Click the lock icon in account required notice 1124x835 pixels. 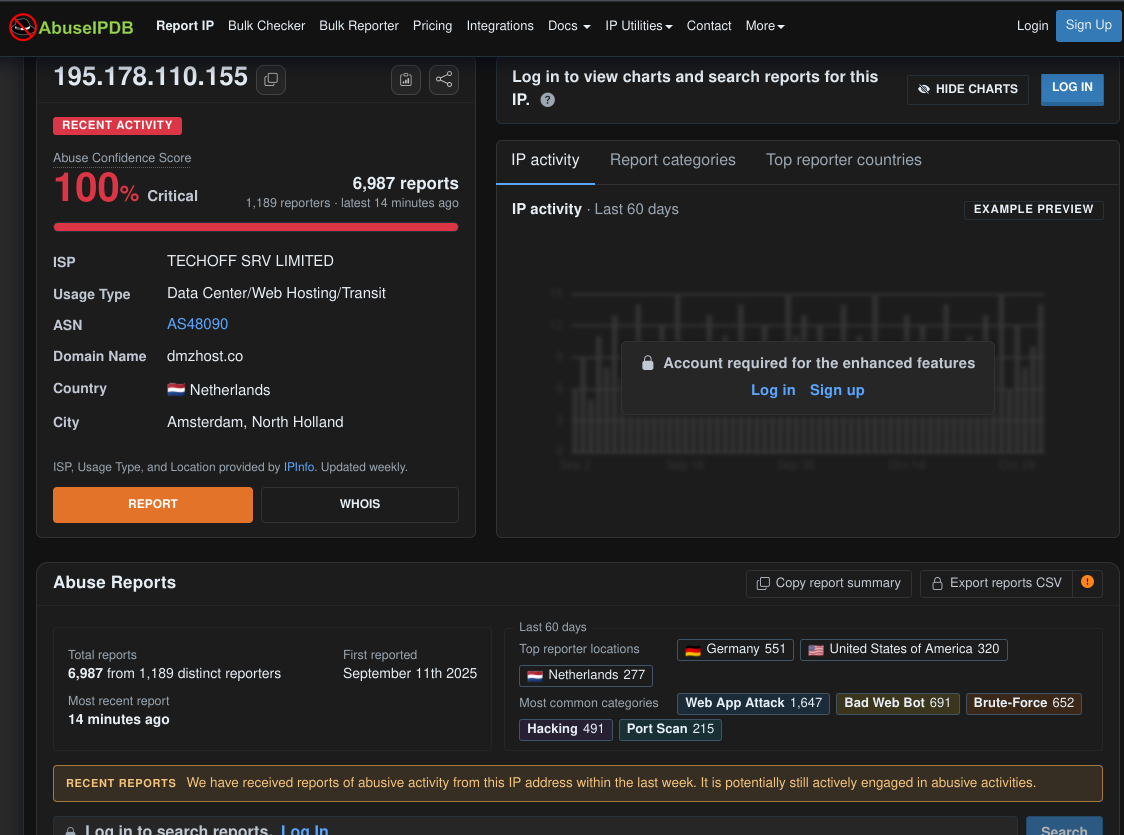[x=647, y=363]
